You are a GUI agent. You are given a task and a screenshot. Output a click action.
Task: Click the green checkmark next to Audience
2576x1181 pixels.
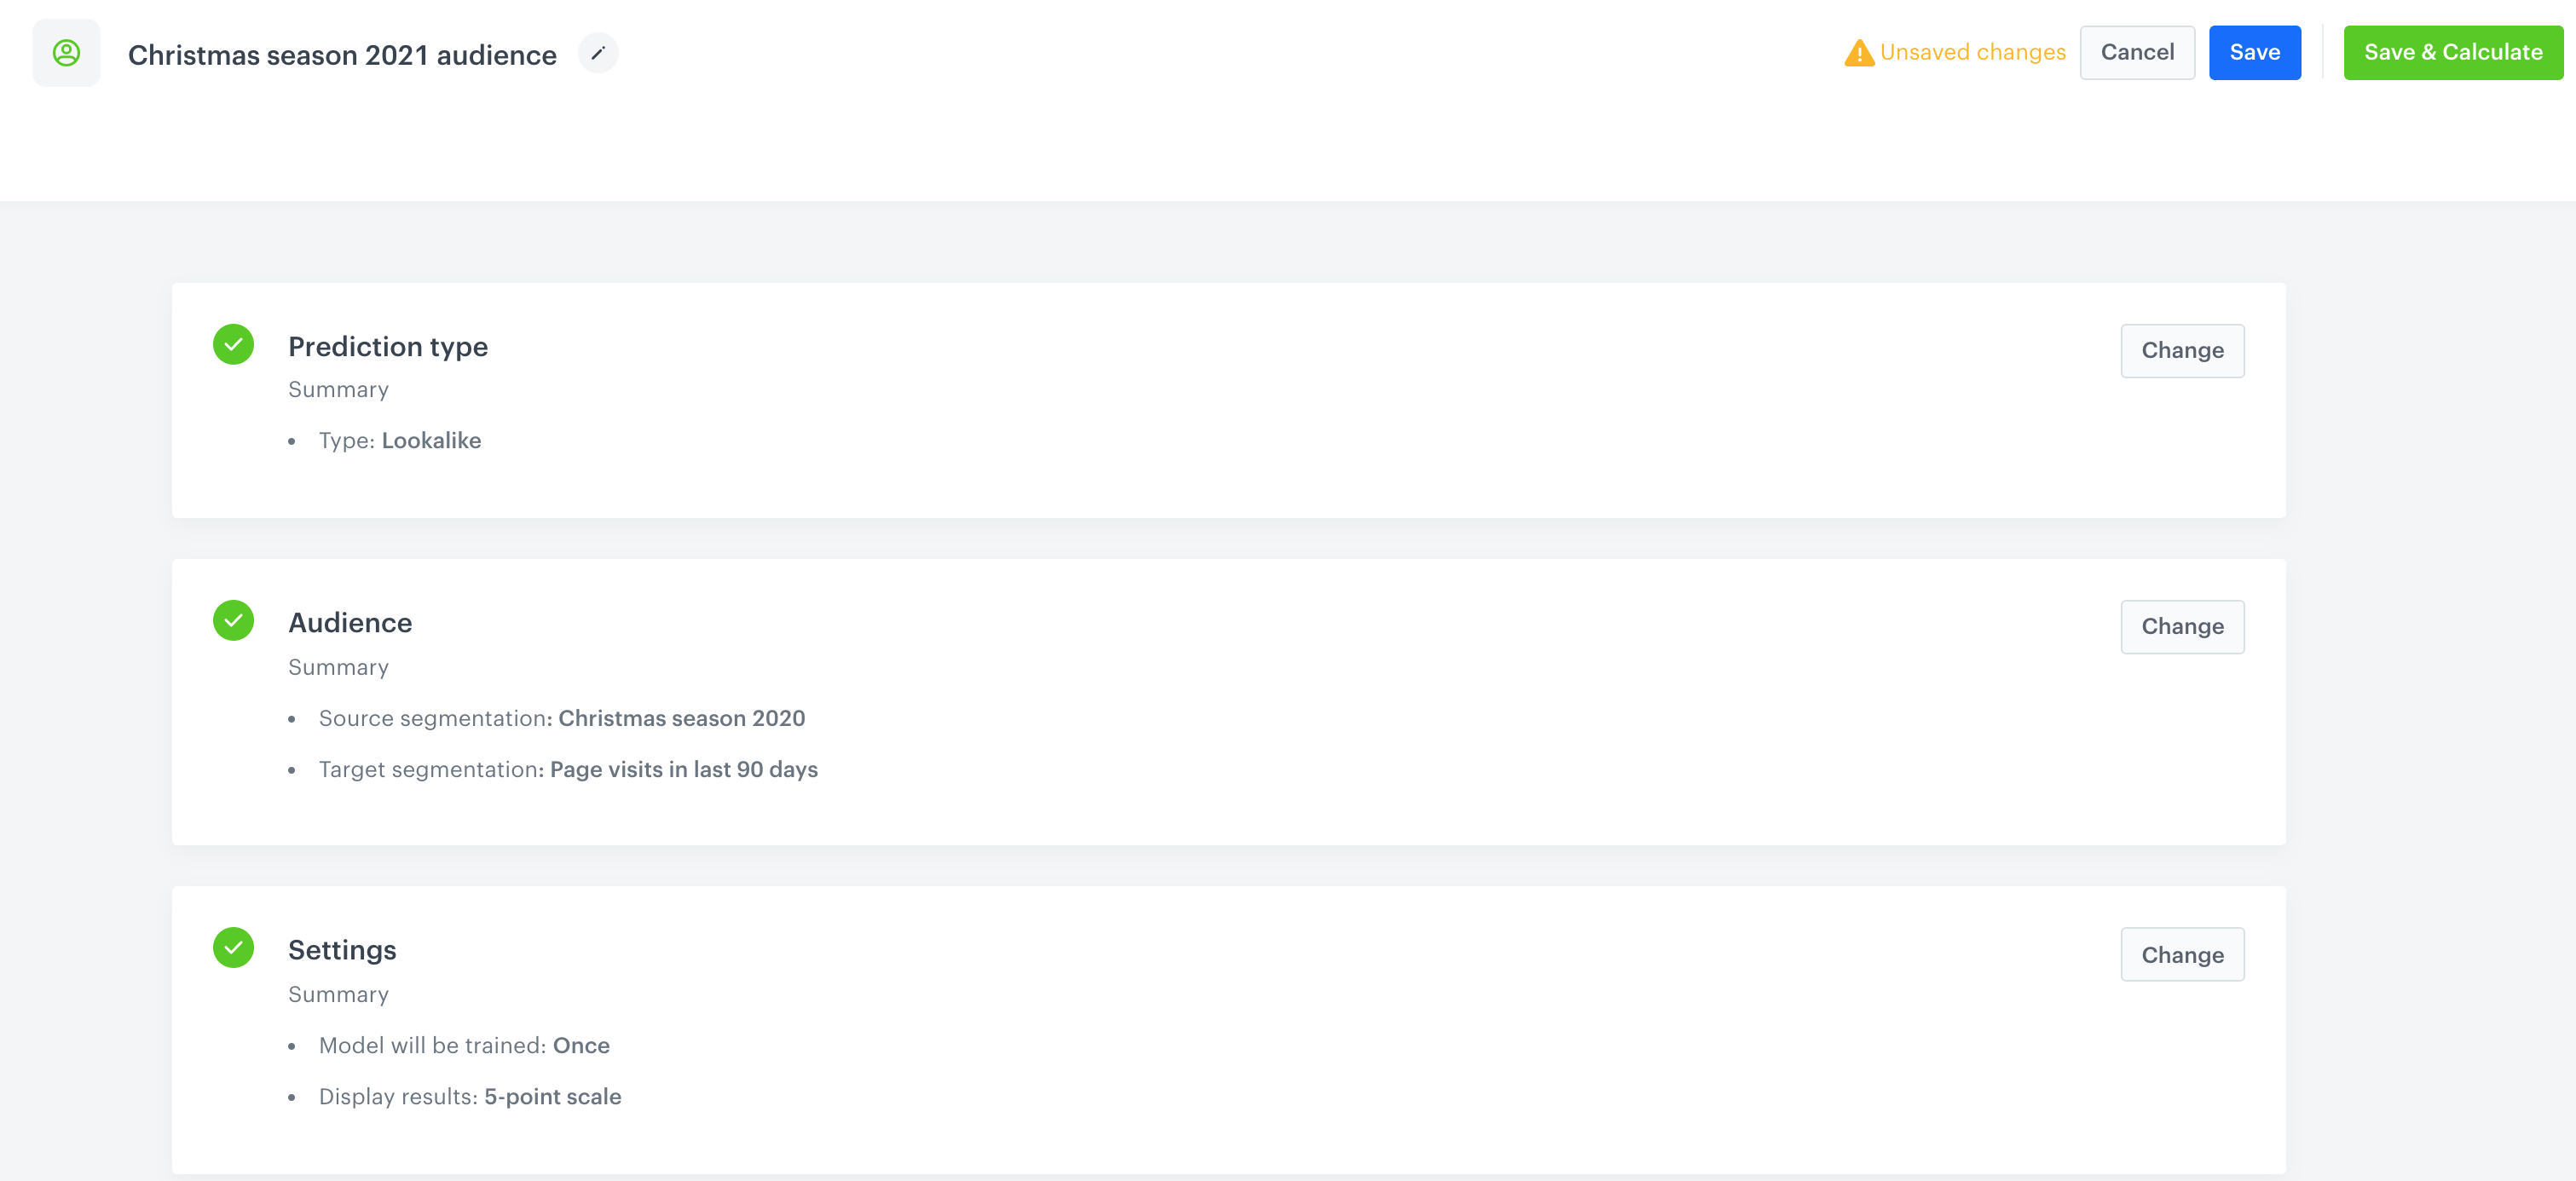(x=233, y=620)
